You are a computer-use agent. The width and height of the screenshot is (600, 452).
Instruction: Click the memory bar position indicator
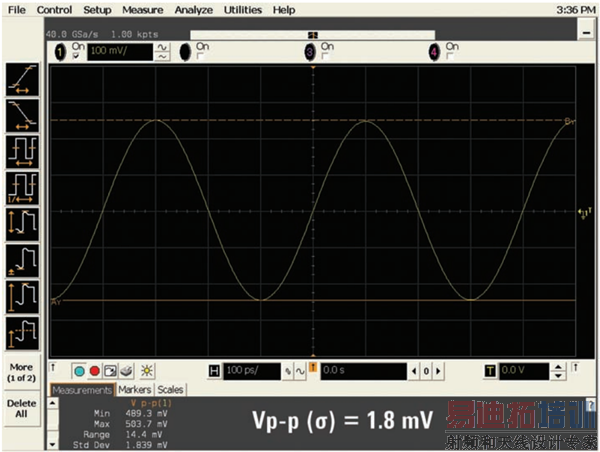pyautogui.click(x=313, y=35)
